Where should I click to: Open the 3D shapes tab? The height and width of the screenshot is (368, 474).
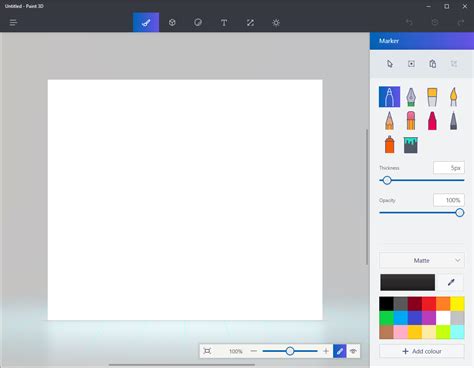[x=172, y=22]
